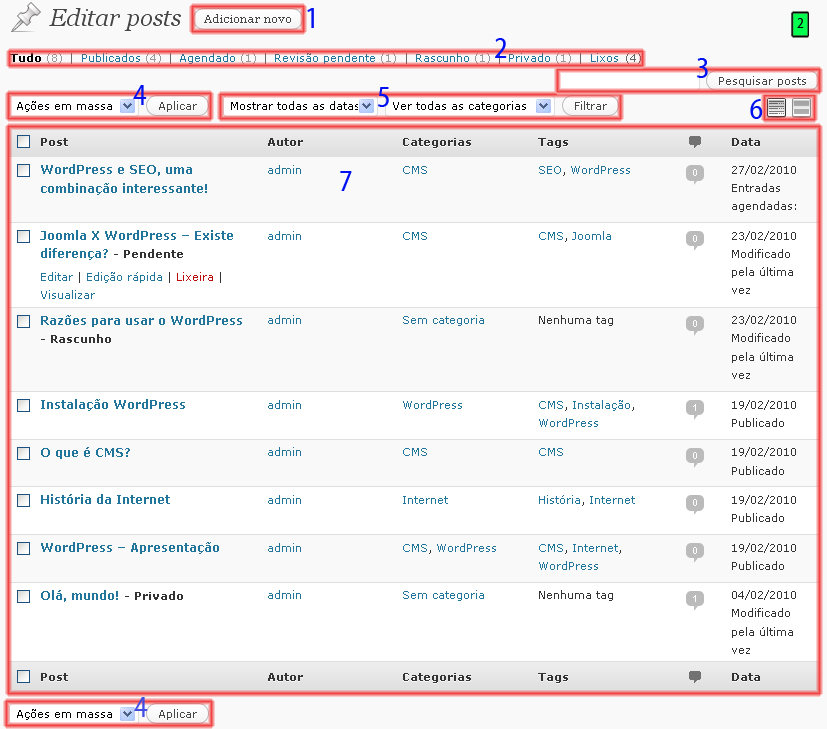Check the box for WordPress e SEO post
The width and height of the screenshot is (827, 729).
point(24,170)
